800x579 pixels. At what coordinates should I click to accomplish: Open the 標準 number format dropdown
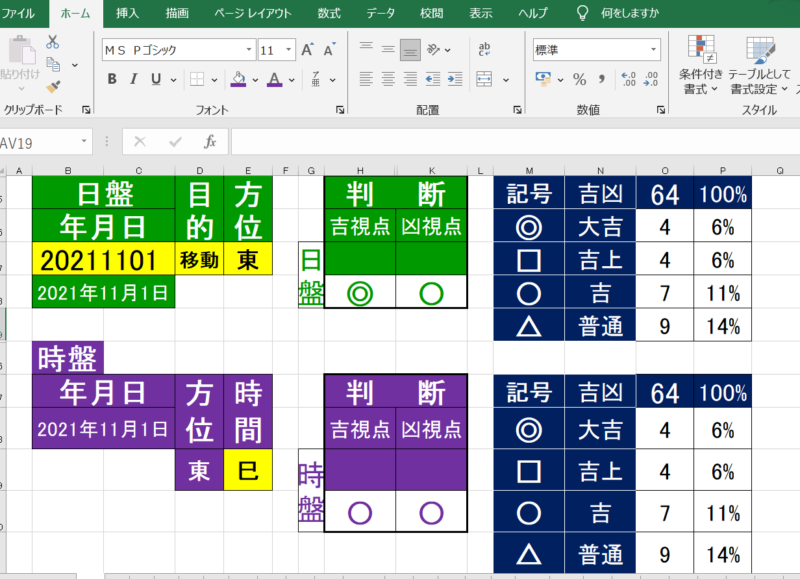(x=653, y=50)
